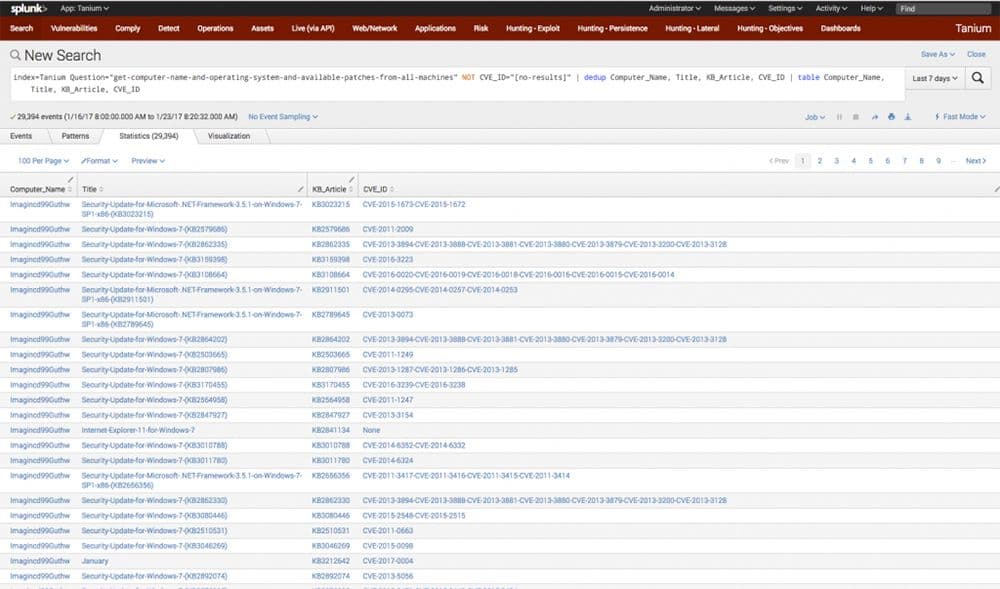This screenshot has height=589, width=1000.
Task: Switch to Patterns tab
Action: point(75,136)
